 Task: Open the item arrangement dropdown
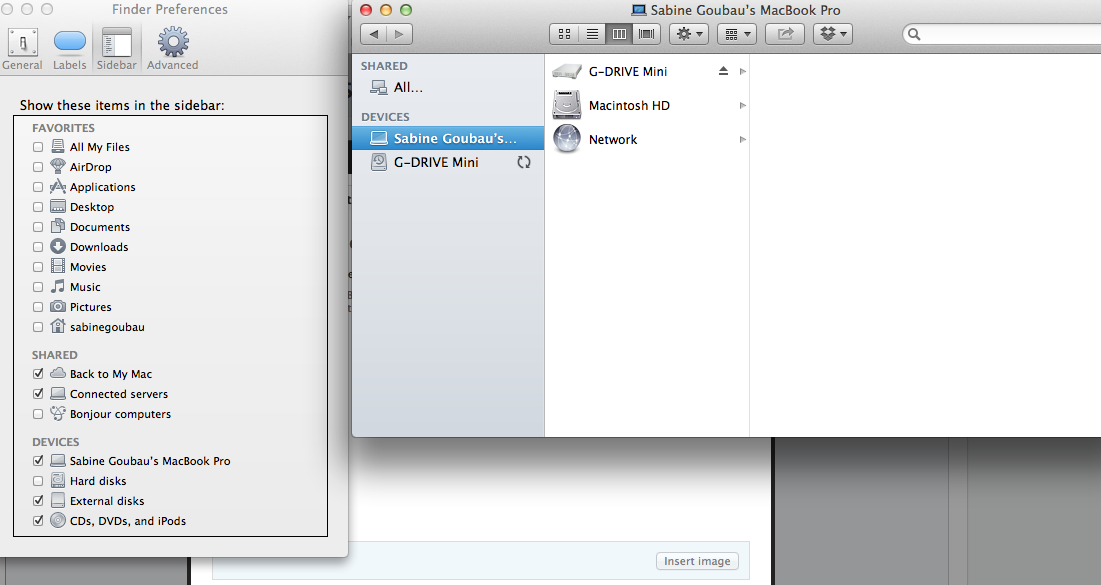click(x=737, y=34)
